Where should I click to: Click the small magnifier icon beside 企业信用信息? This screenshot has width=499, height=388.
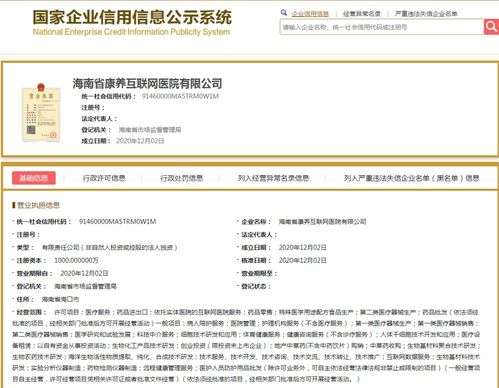pyautogui.click(x=284, y=13)
